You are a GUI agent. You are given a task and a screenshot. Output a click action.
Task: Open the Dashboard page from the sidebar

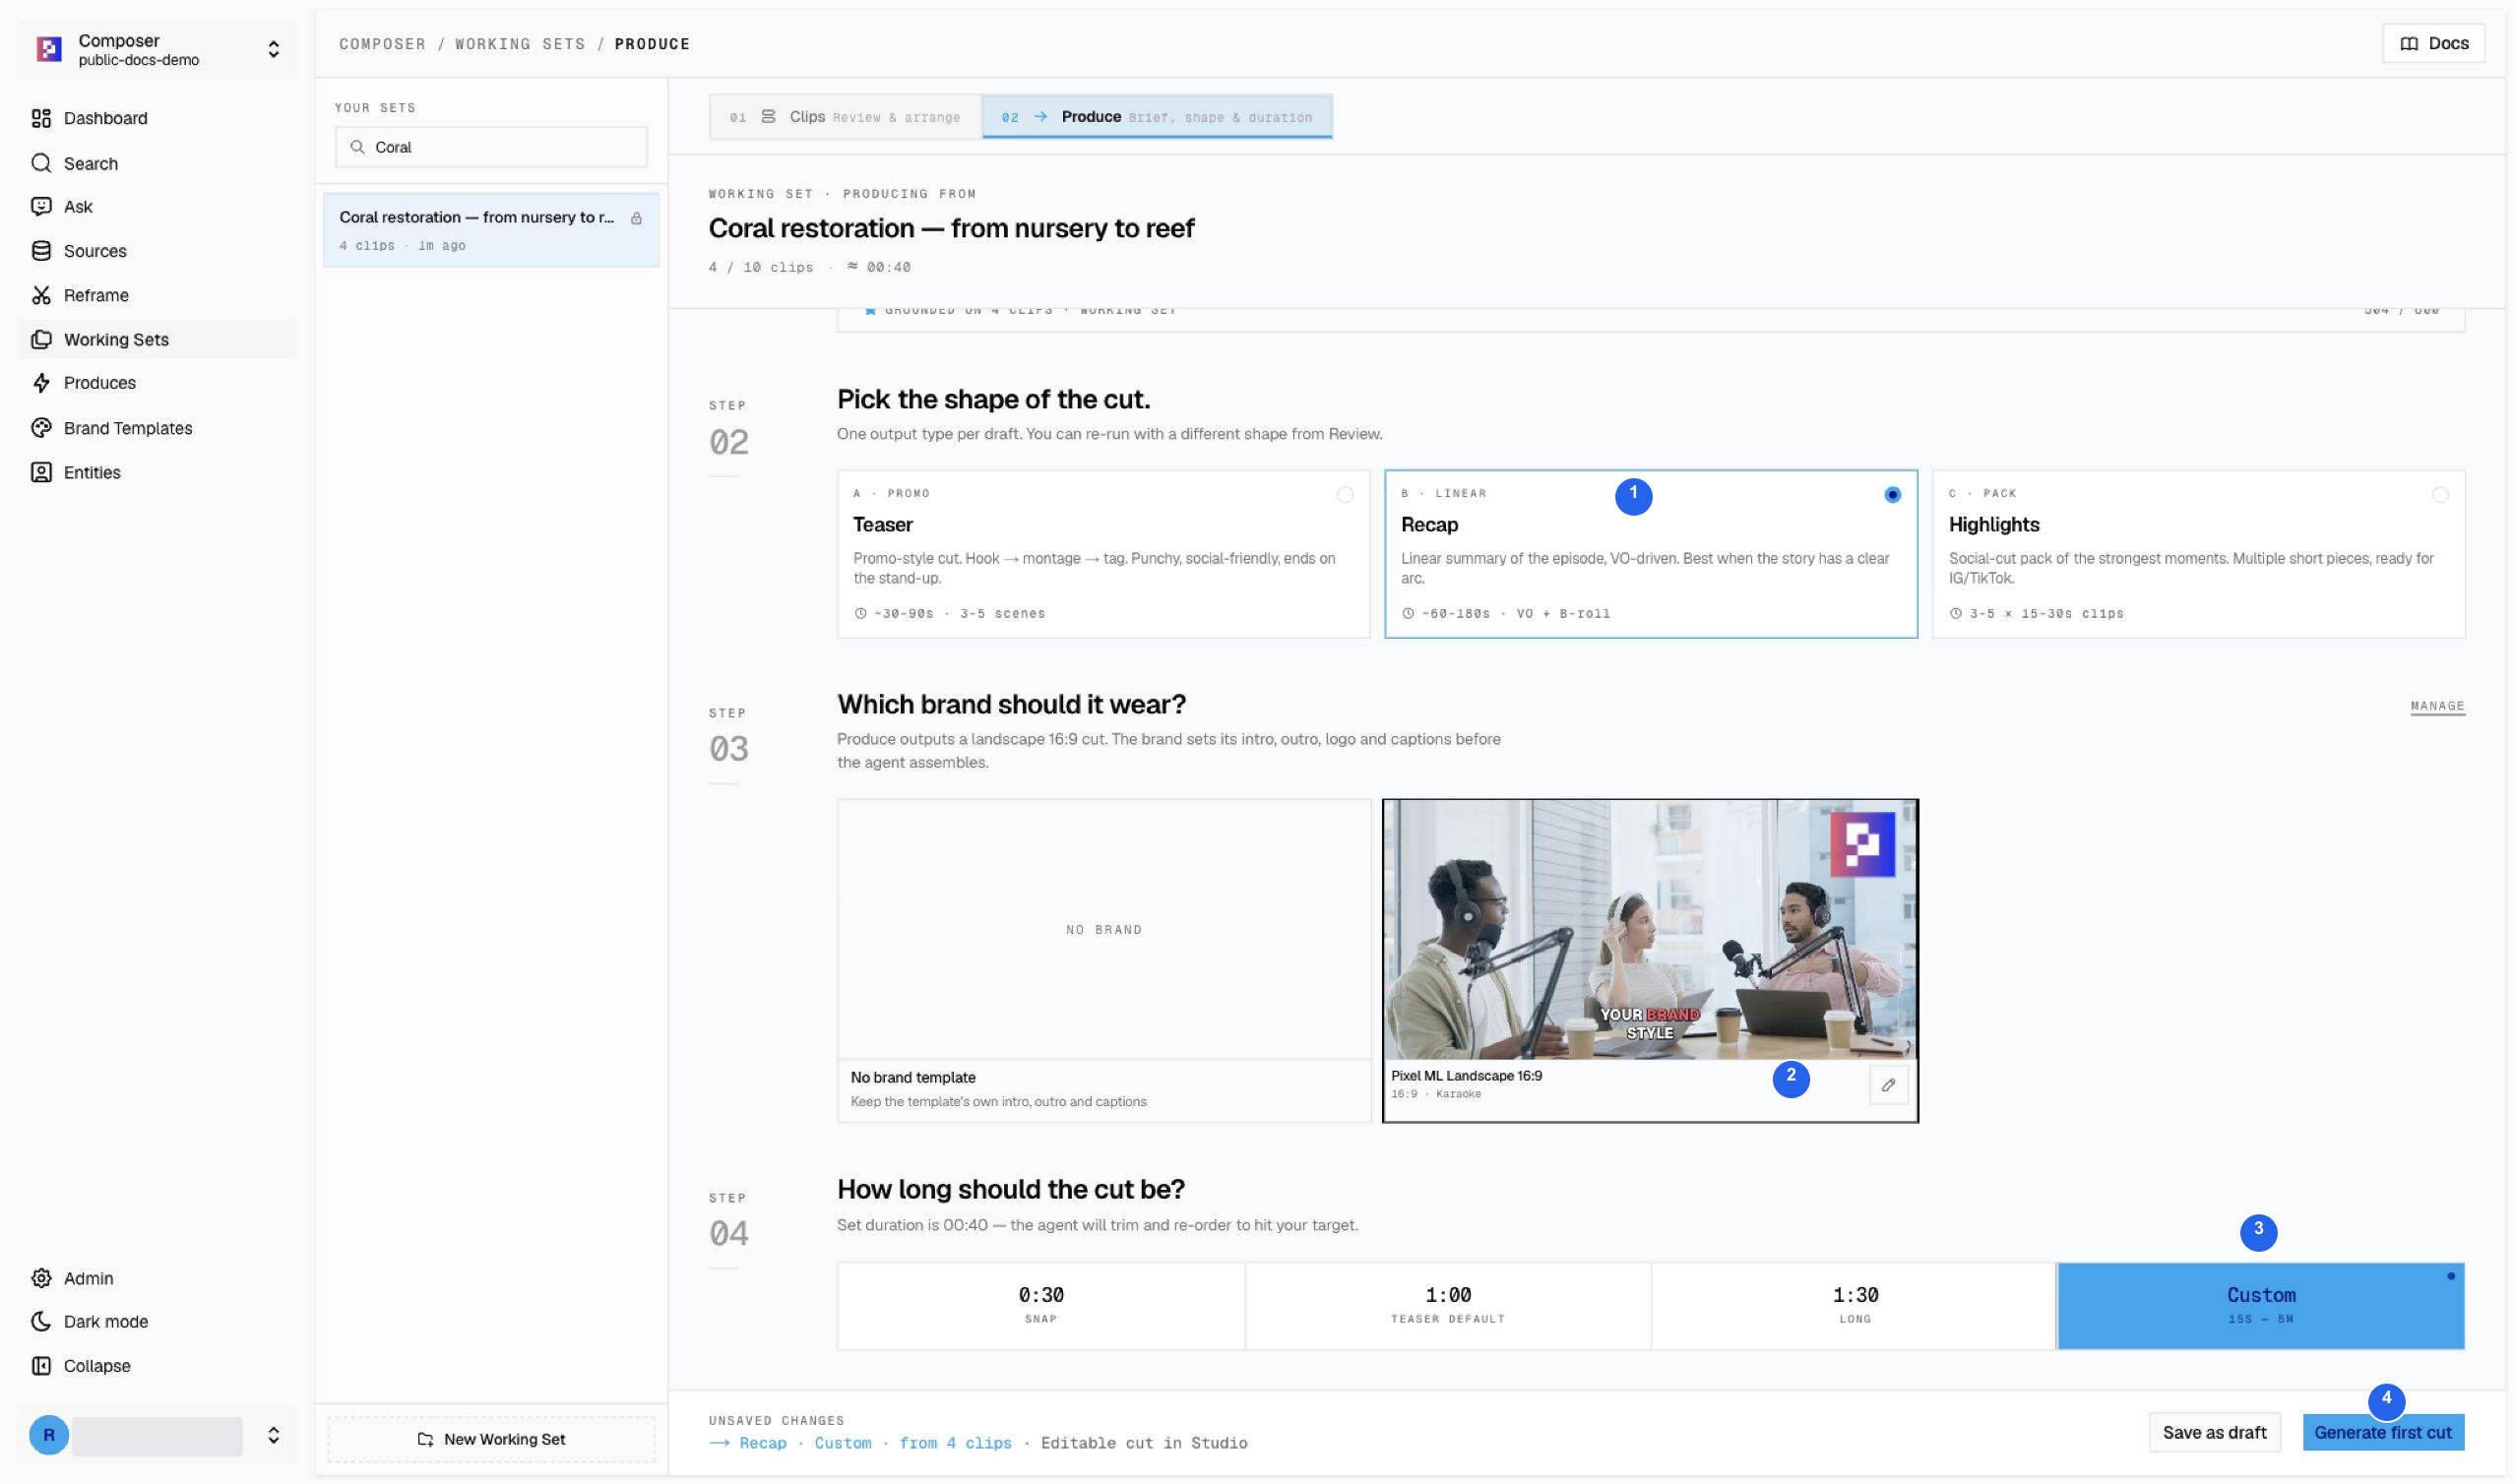[157, 118]
